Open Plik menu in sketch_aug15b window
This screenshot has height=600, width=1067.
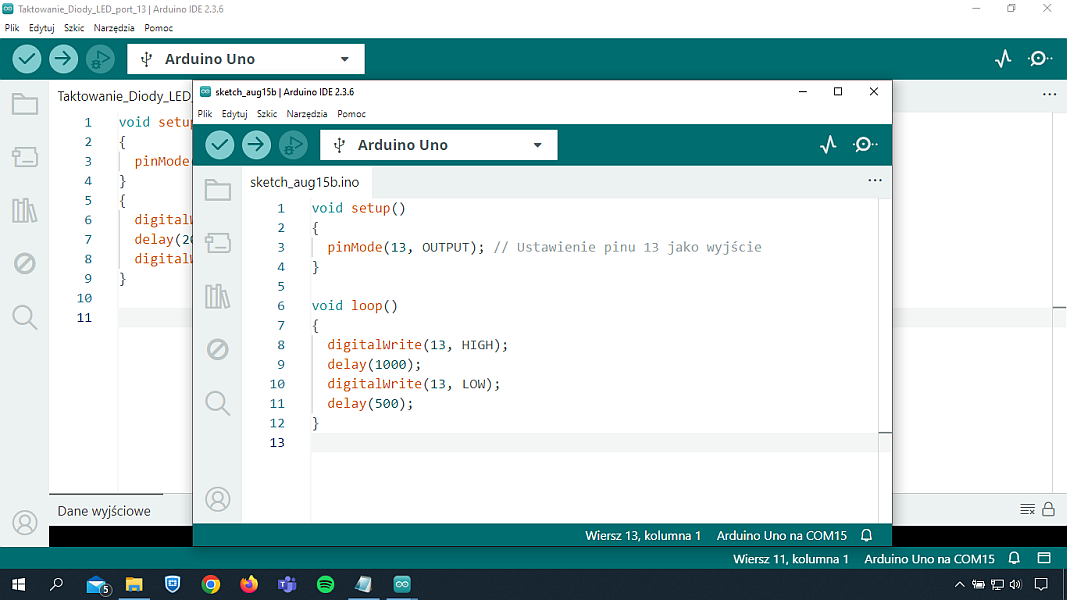pyautogui.click(x=205, y=114)
